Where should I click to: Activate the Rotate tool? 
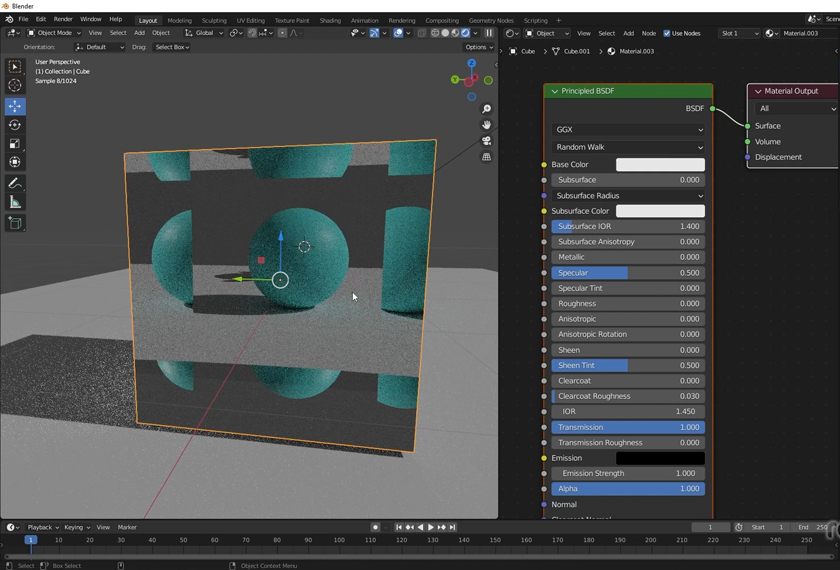click(15, 125)
